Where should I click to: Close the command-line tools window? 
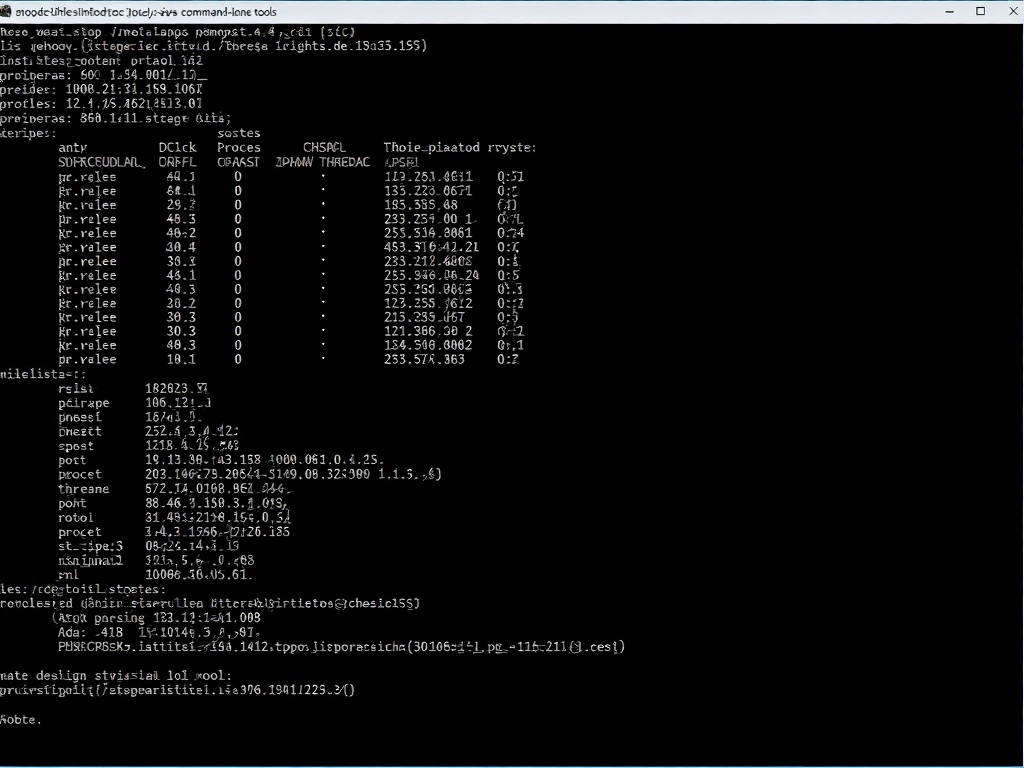(1012, 11)
